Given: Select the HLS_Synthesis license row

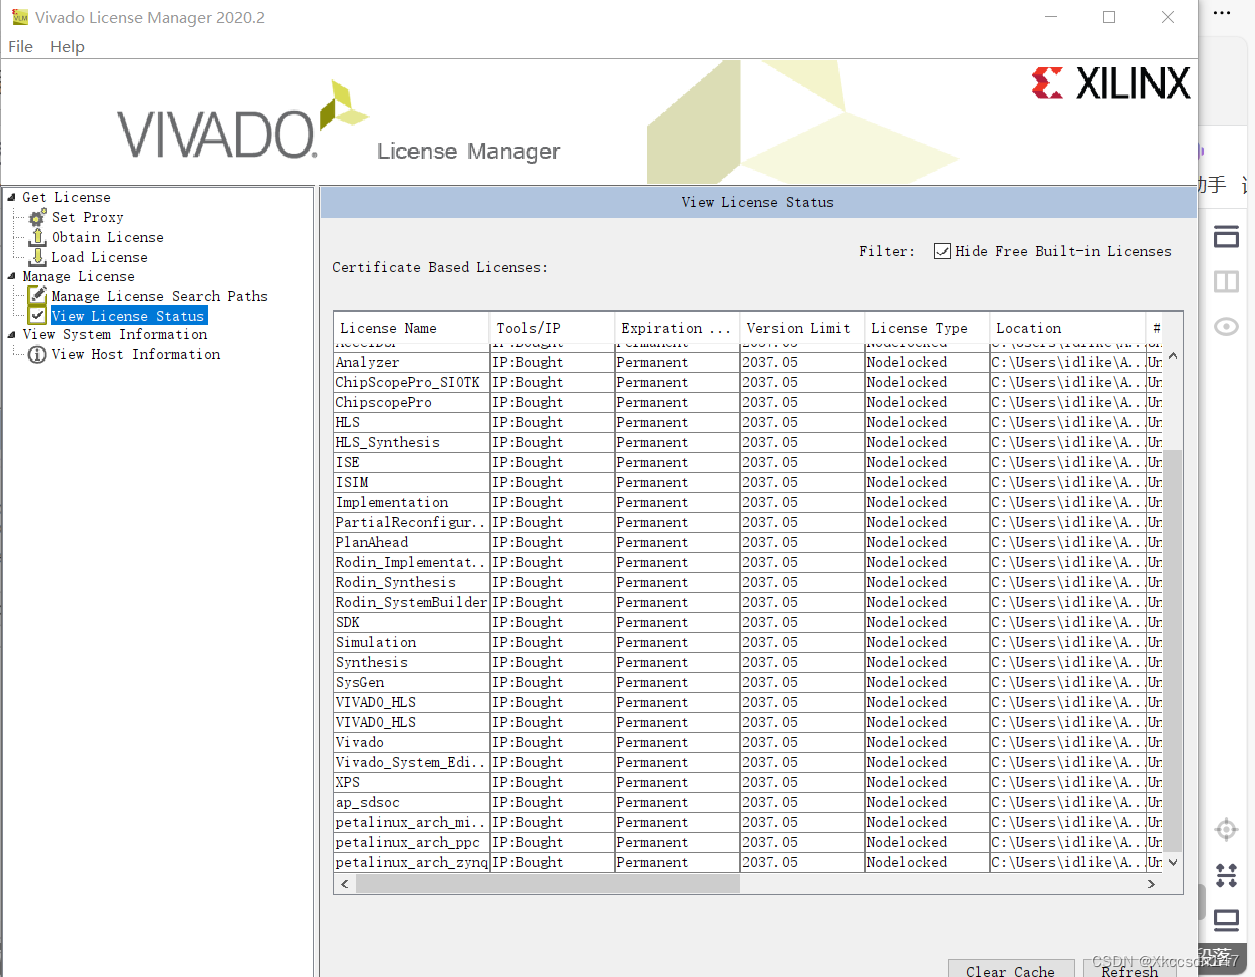Looking at the screenshot, I should click(748, 442).
